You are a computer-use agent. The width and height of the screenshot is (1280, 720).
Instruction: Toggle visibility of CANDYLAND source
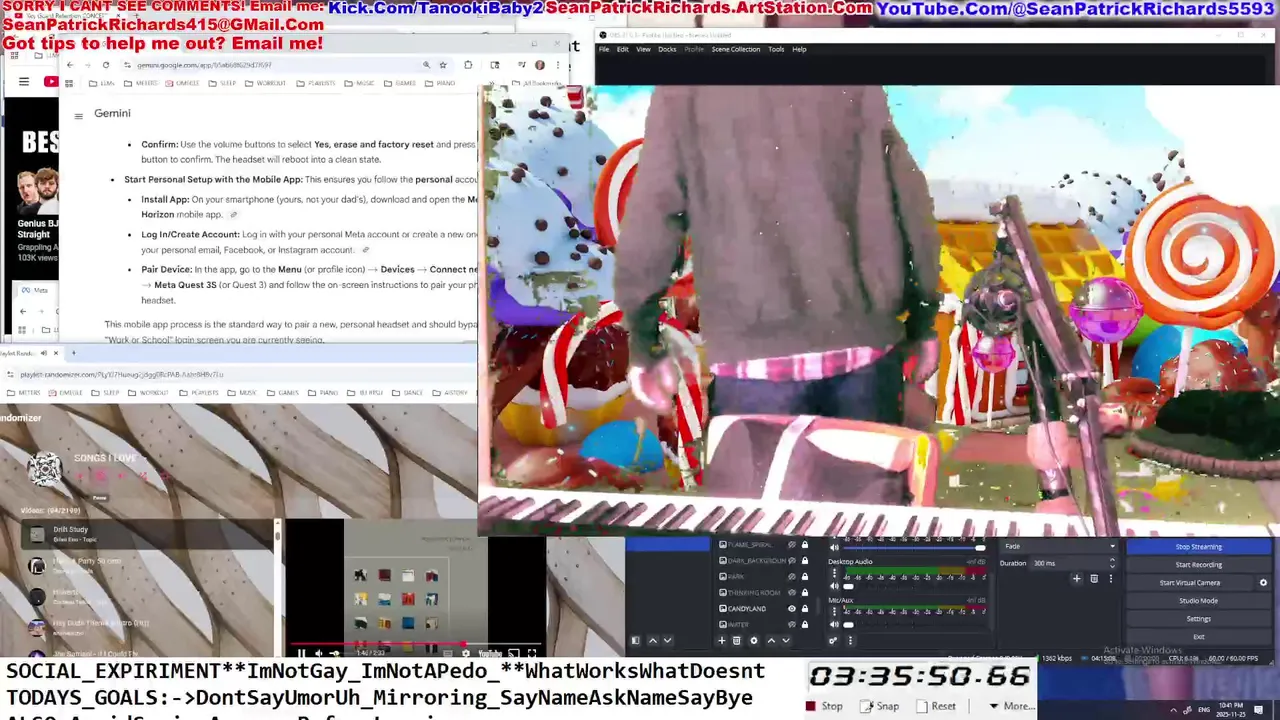[792, 608]
